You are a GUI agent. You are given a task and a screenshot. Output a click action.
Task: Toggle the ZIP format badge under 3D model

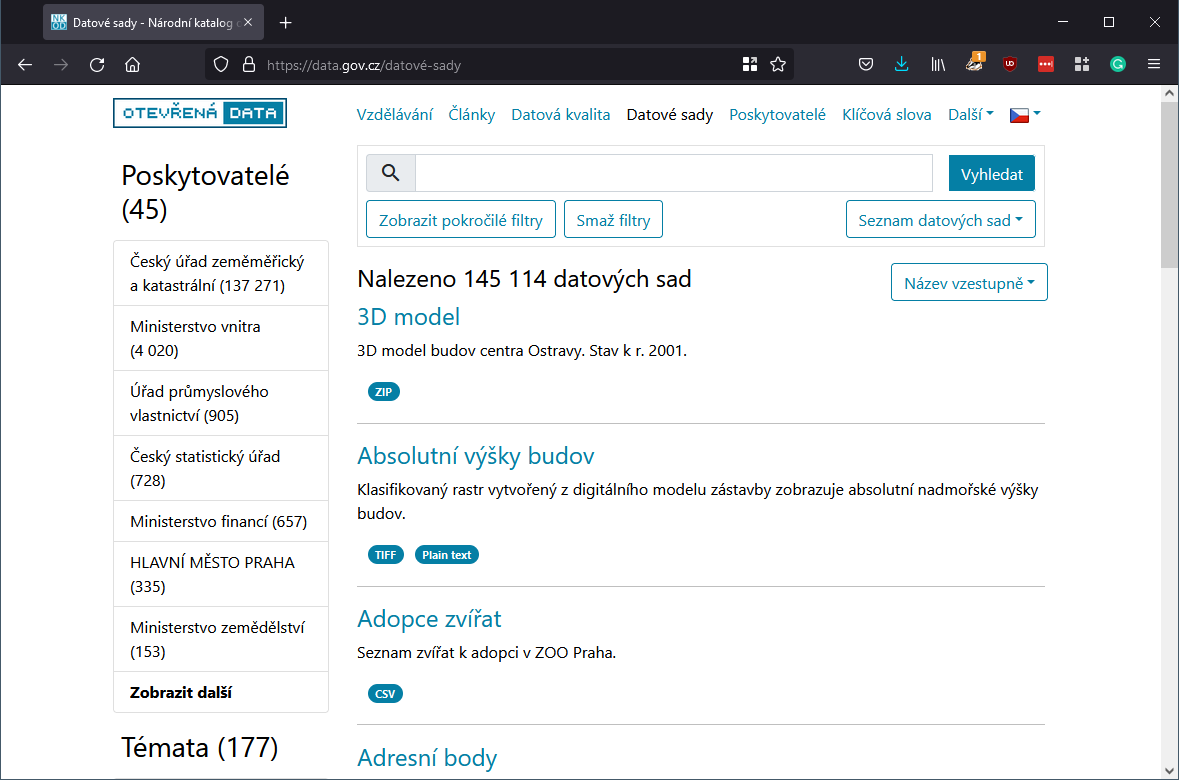pos(383,391)
